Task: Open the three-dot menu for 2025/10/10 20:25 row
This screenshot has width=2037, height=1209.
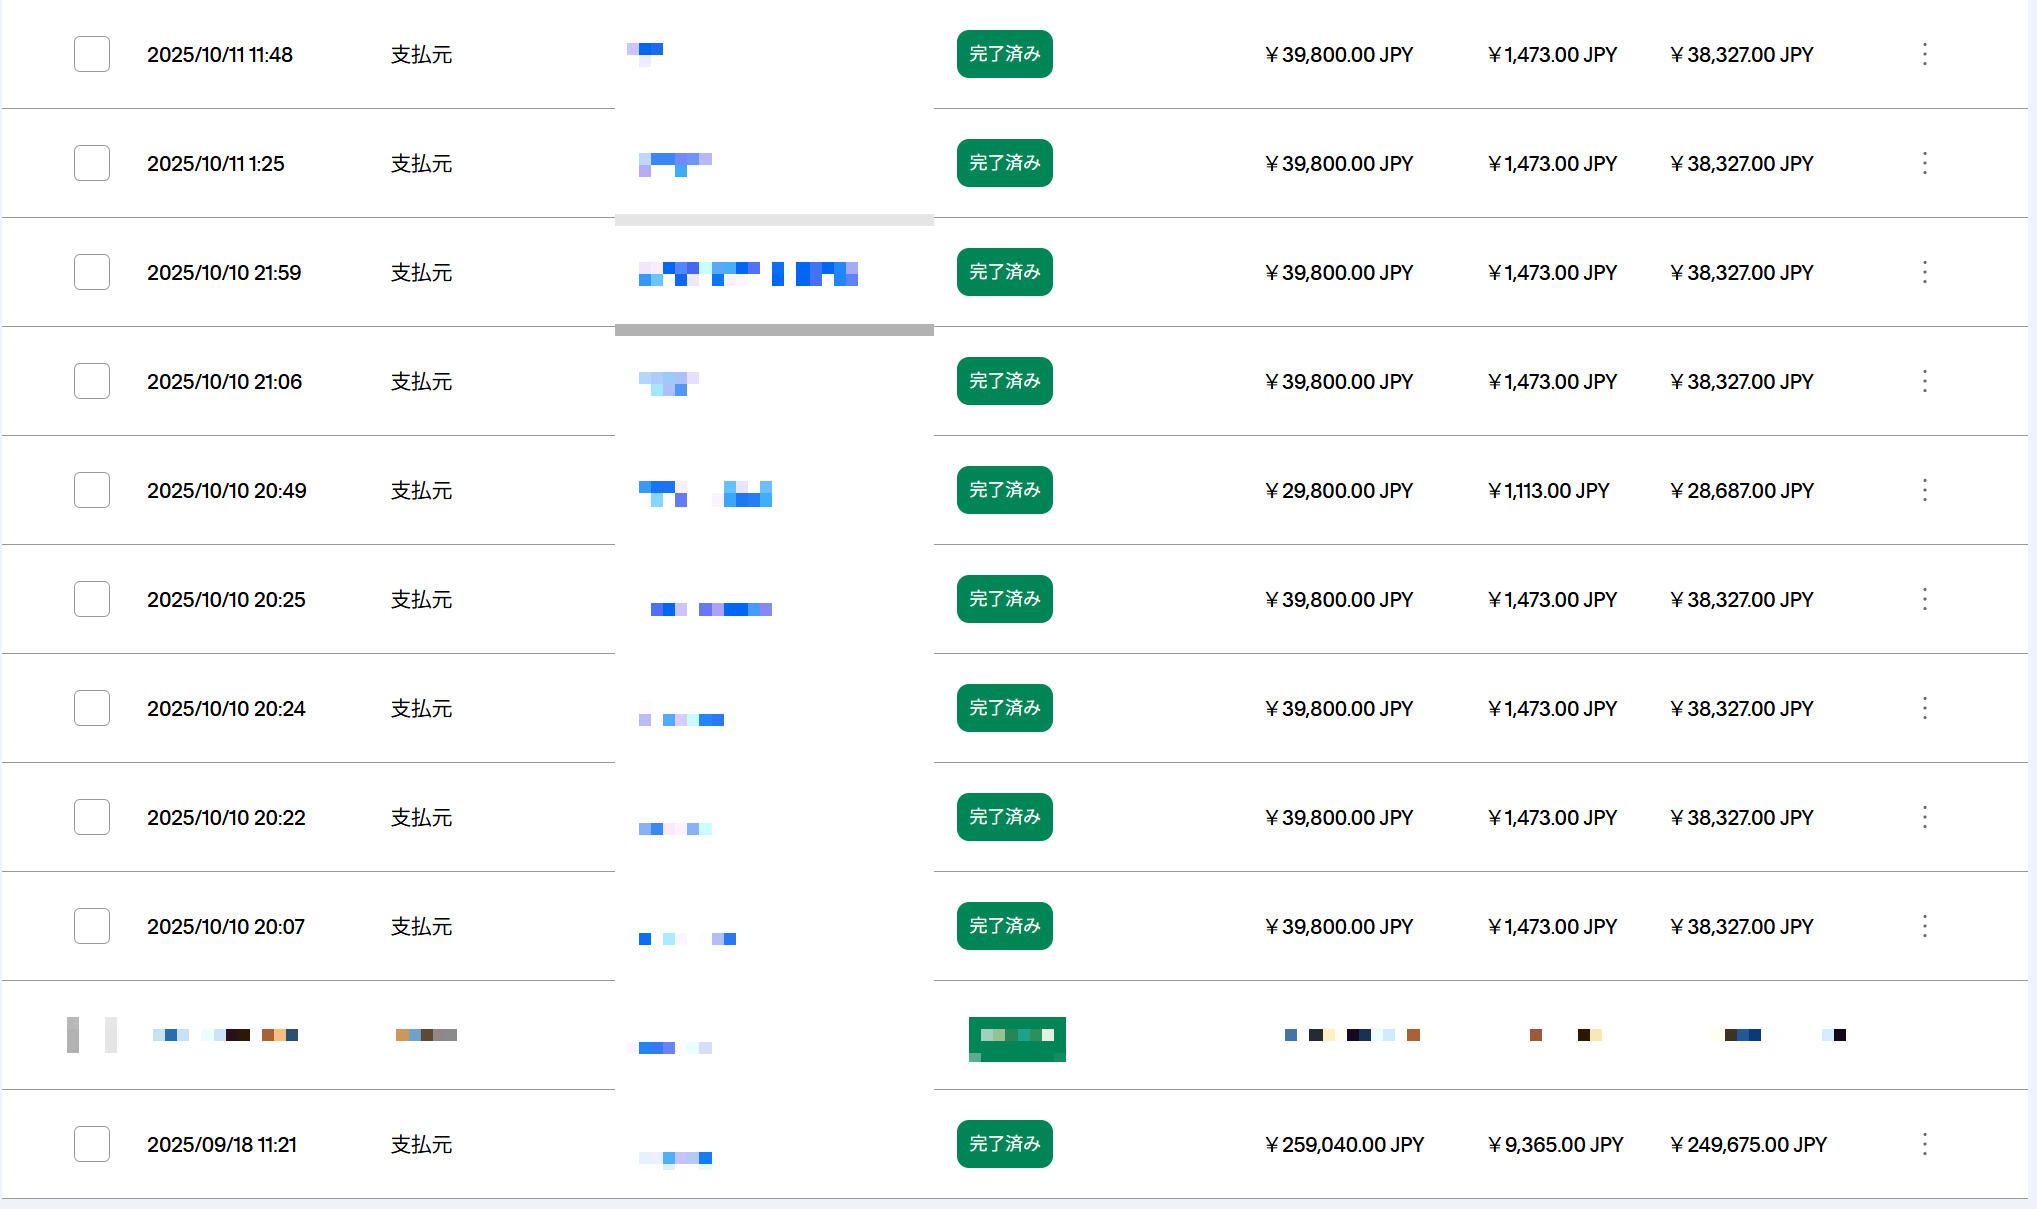Action: pos(1924,599)
